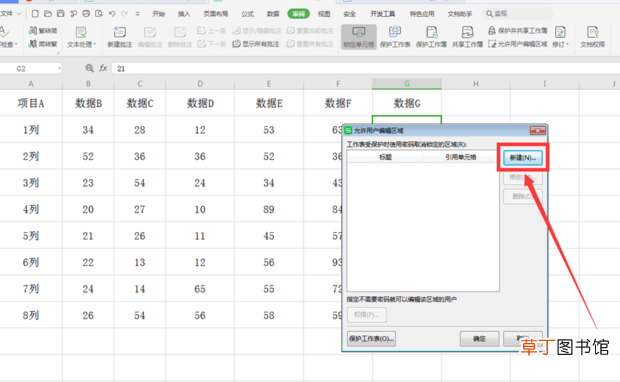
Task: Click the formula bar showing 21
Action: pyautogui.click(x=366, y=69)
